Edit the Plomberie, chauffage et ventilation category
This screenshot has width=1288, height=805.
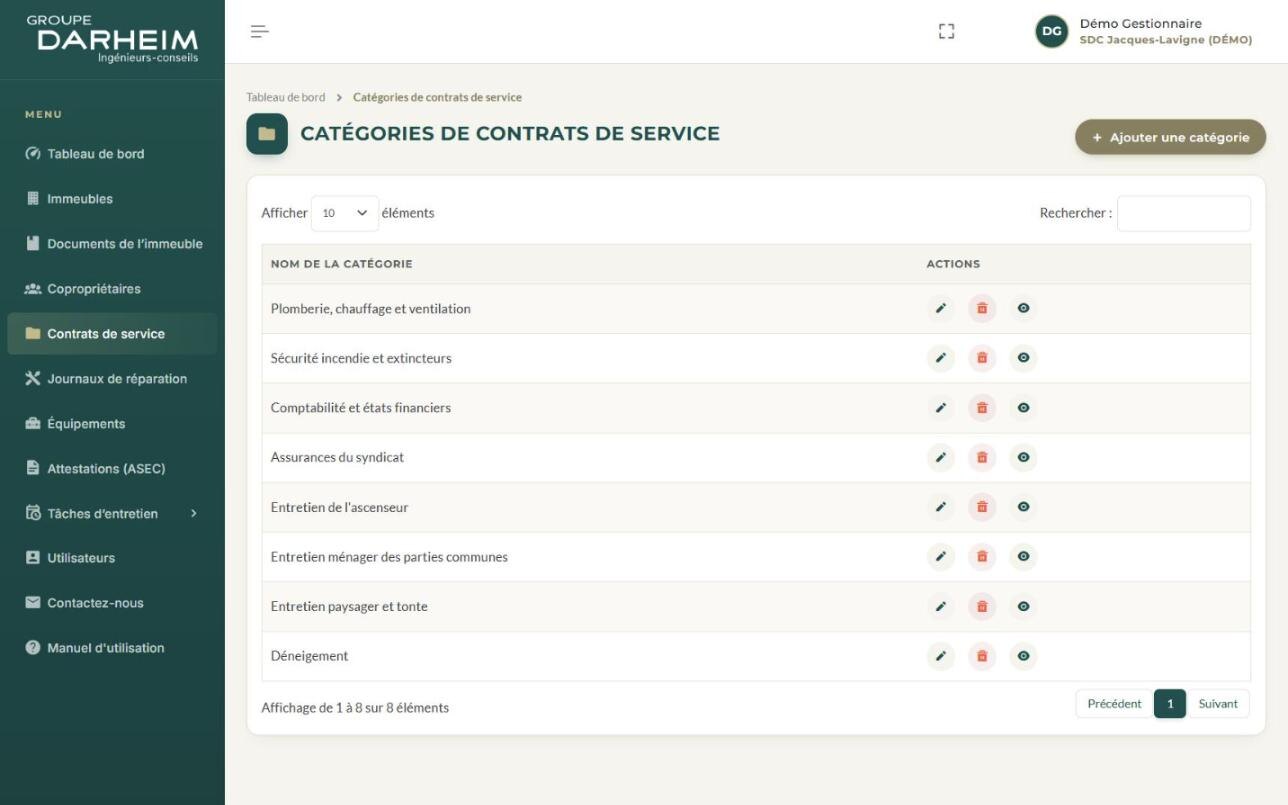pos(941,309)
